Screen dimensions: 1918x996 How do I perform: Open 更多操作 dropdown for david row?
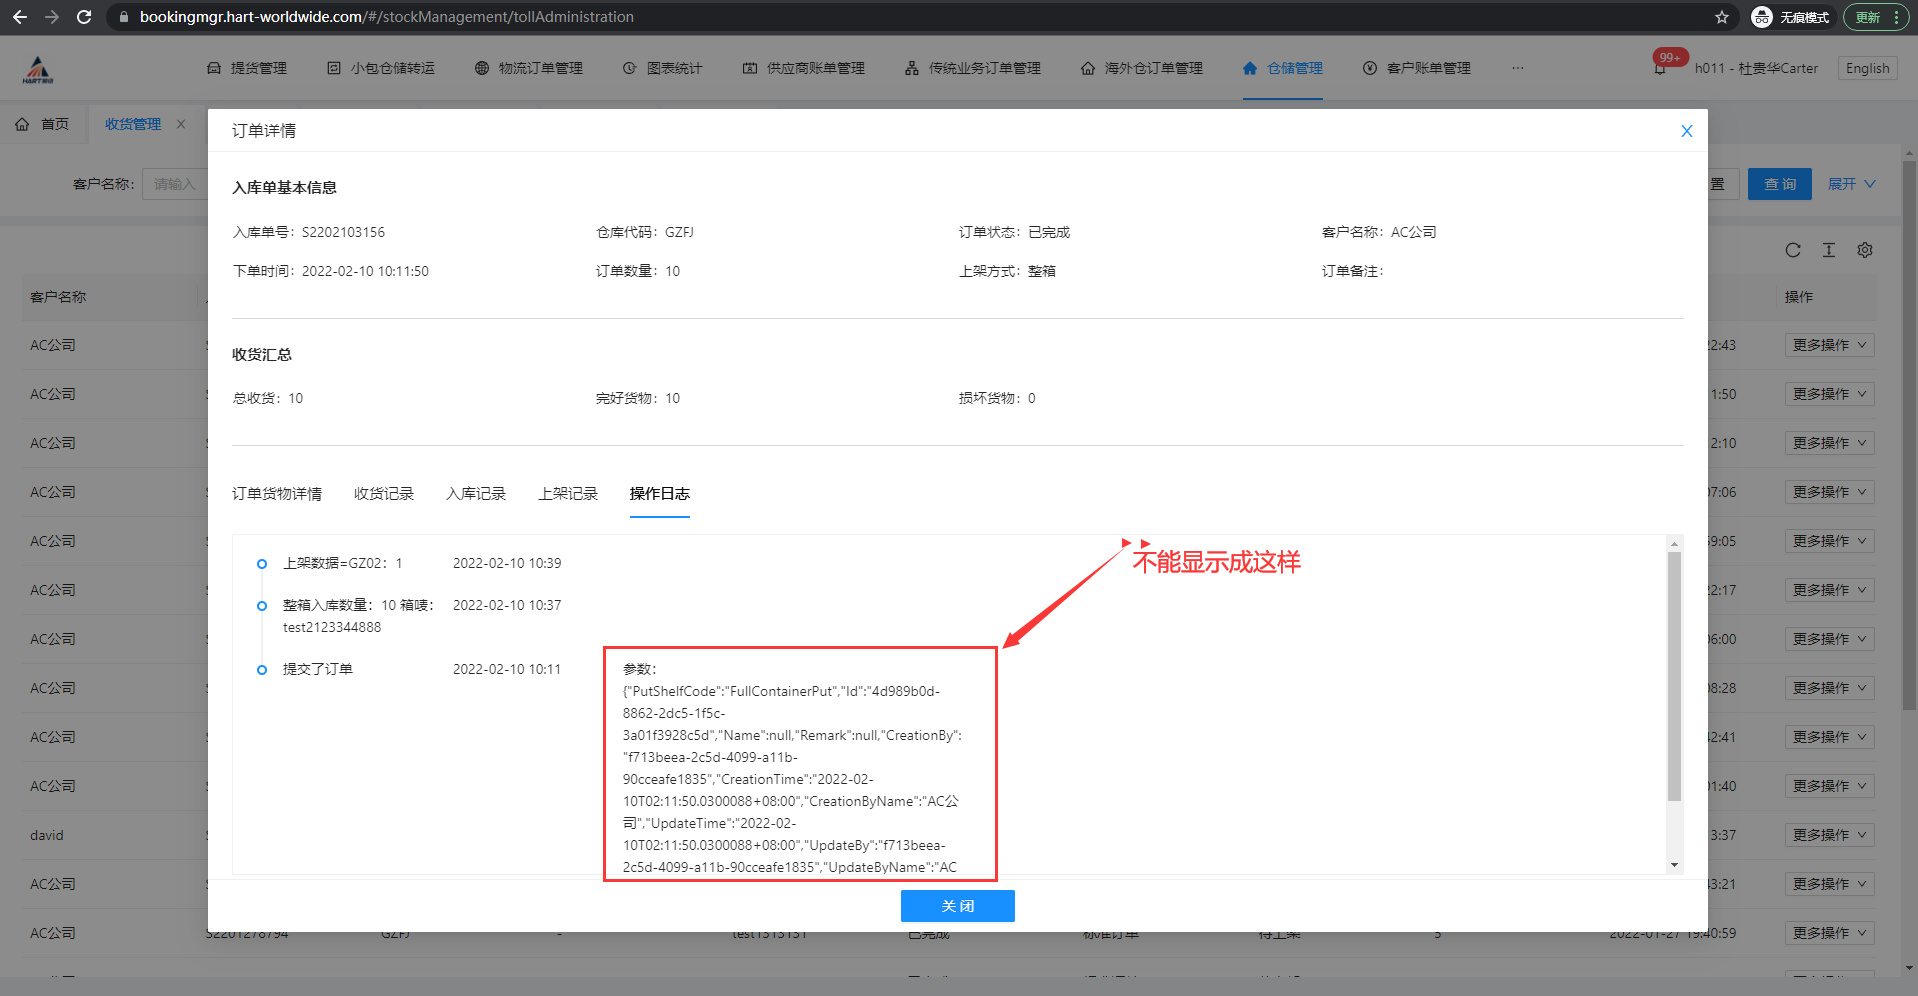pyautogui.click(x=1829, y=835)
